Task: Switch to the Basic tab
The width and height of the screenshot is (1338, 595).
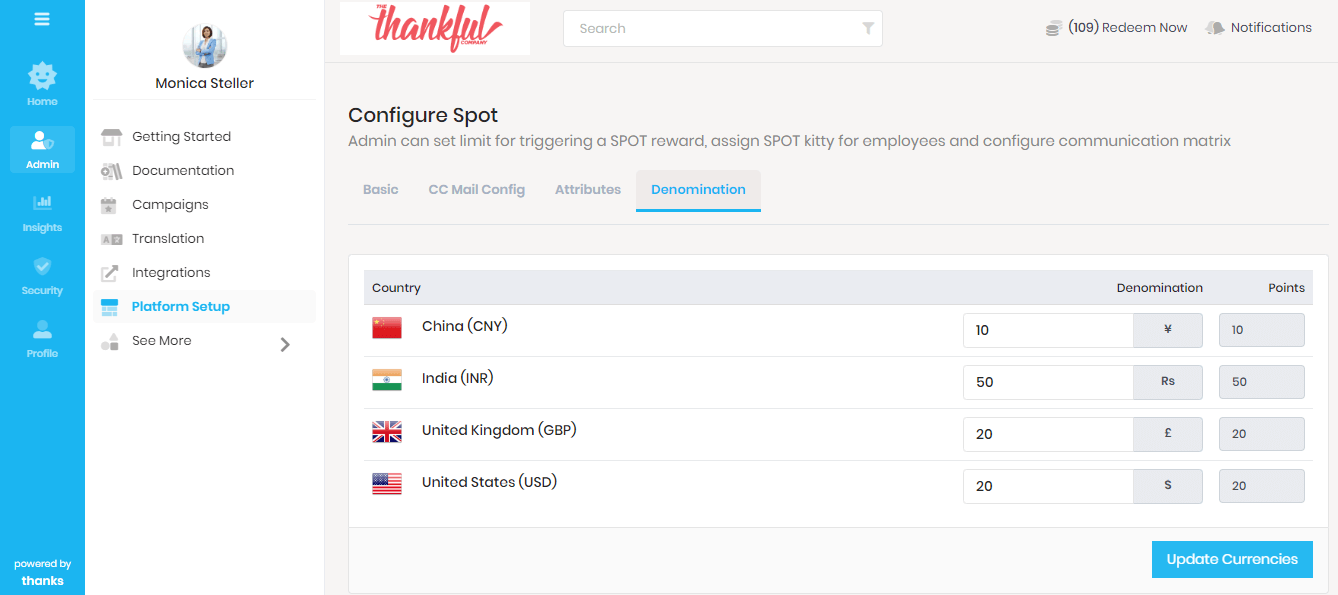Action: coord(380,190)
